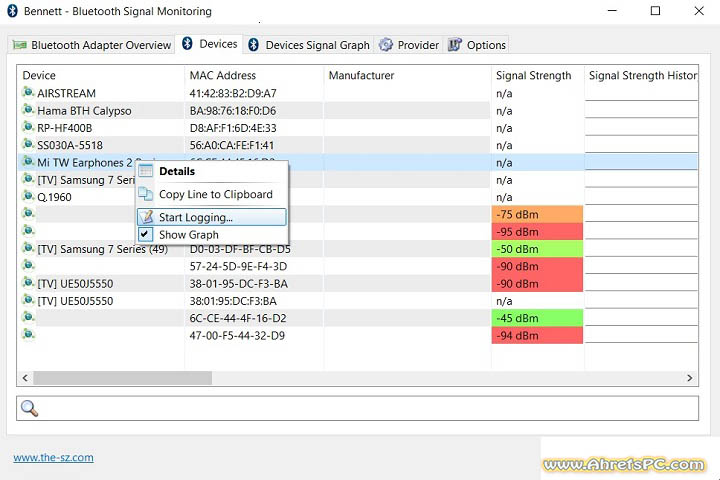Click device icon for the -45 dBm row
The image size is (720, 480).
28,318
